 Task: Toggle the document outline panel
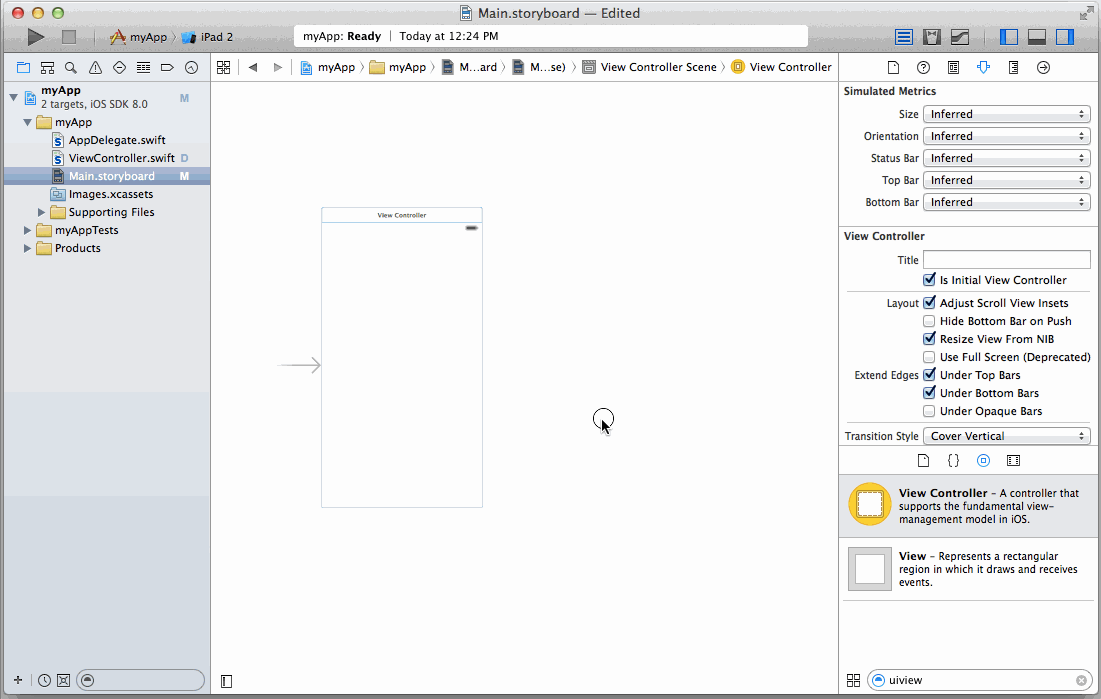click(x=226, y=681)
